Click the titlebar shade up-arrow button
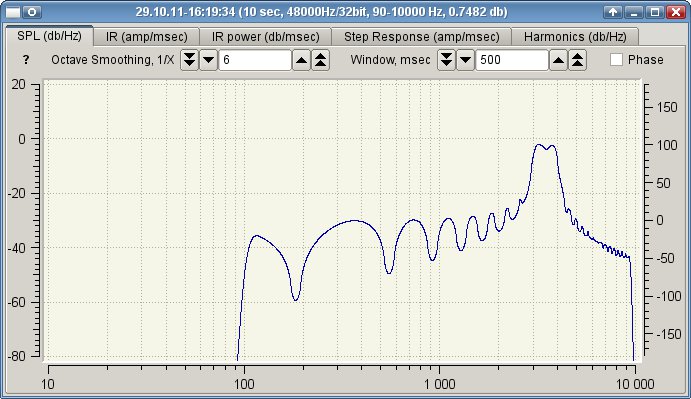691x399 pixels. [x=613, y=12]
